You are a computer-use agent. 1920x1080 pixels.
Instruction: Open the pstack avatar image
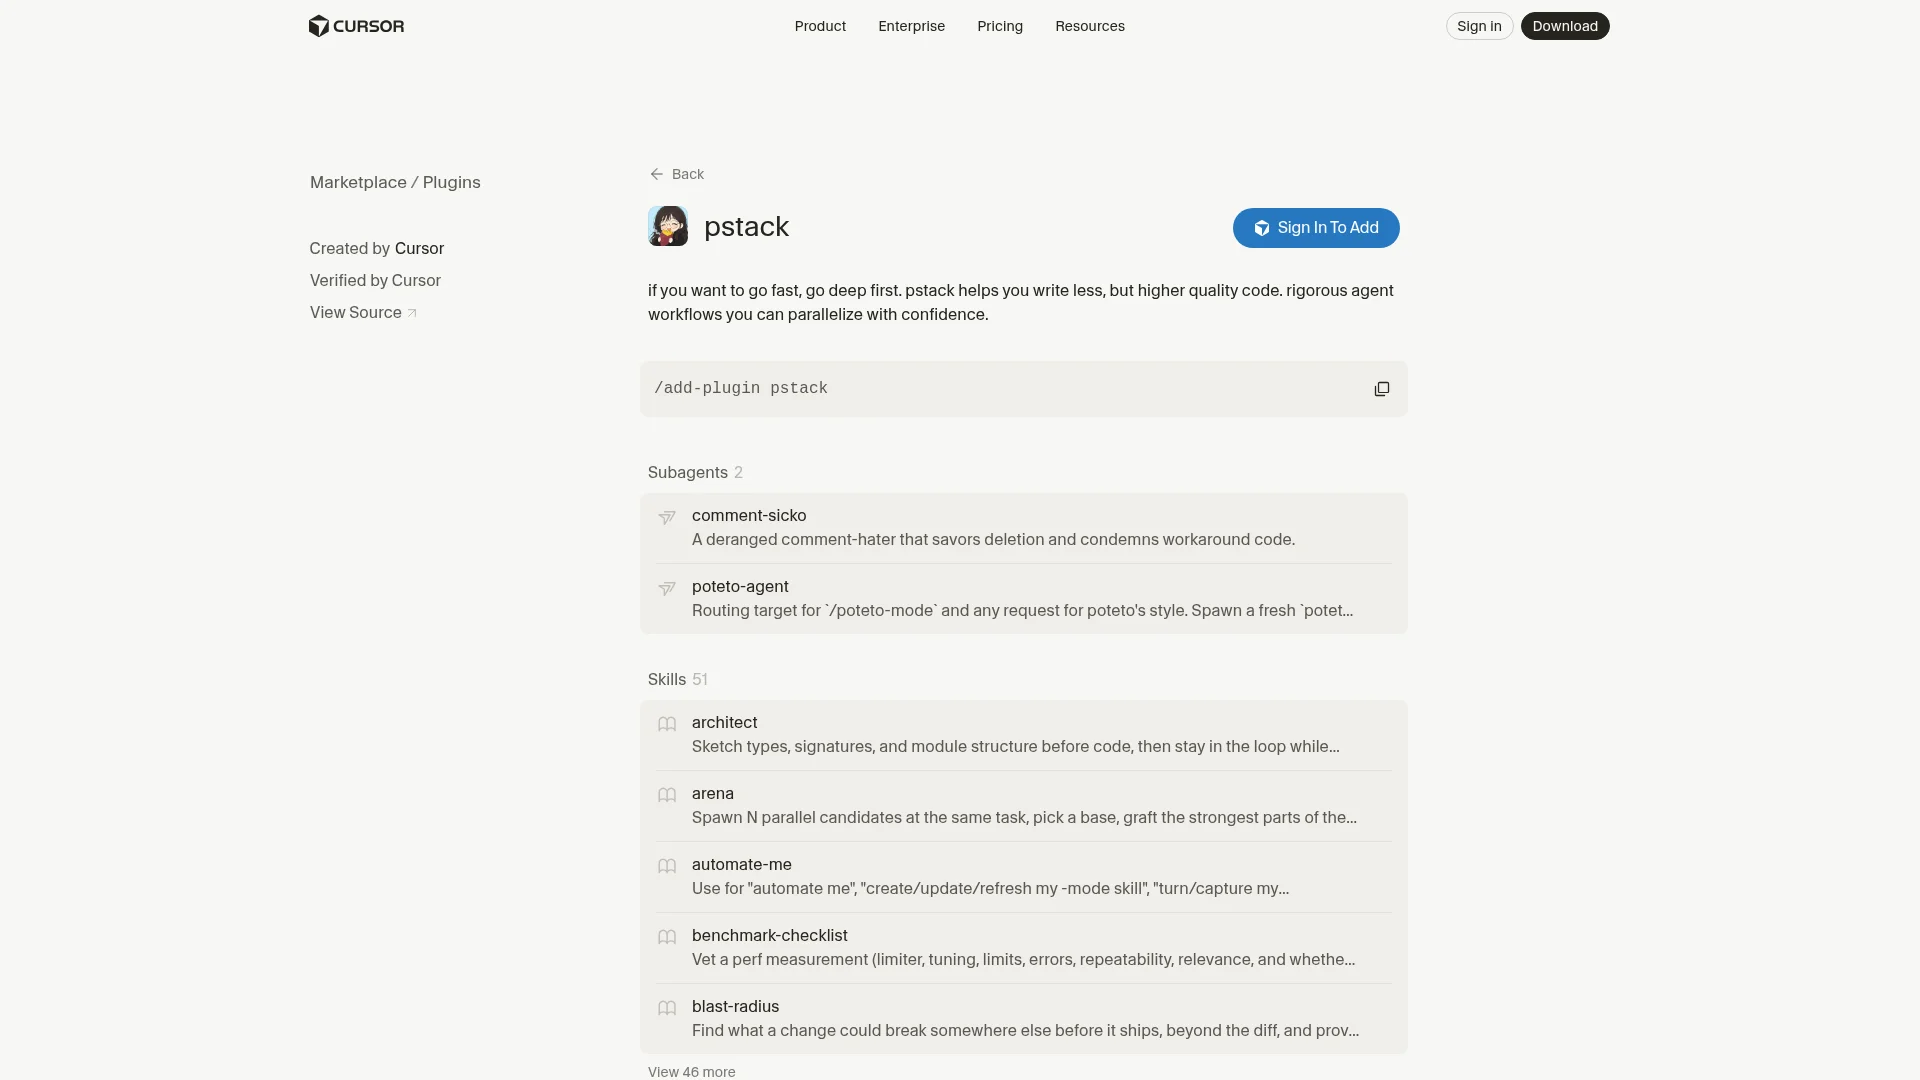pos(668,226)
